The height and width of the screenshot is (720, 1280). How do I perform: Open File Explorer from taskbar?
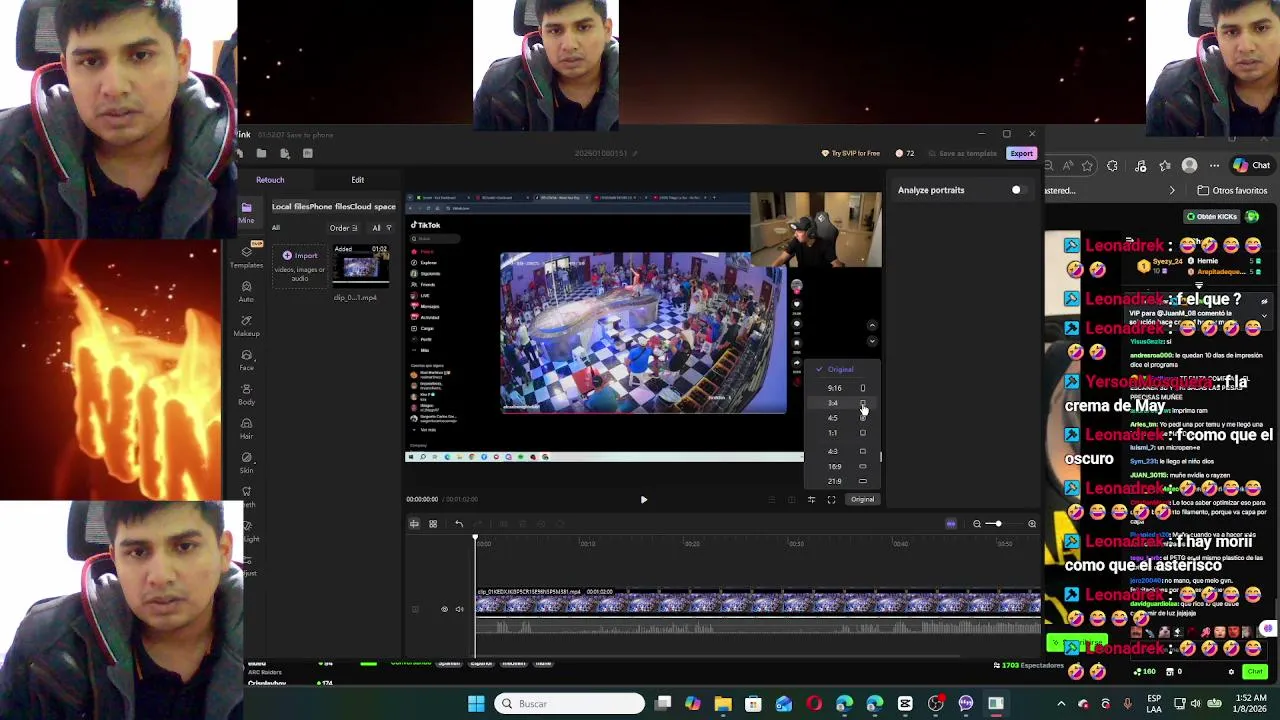pos(723,704)
